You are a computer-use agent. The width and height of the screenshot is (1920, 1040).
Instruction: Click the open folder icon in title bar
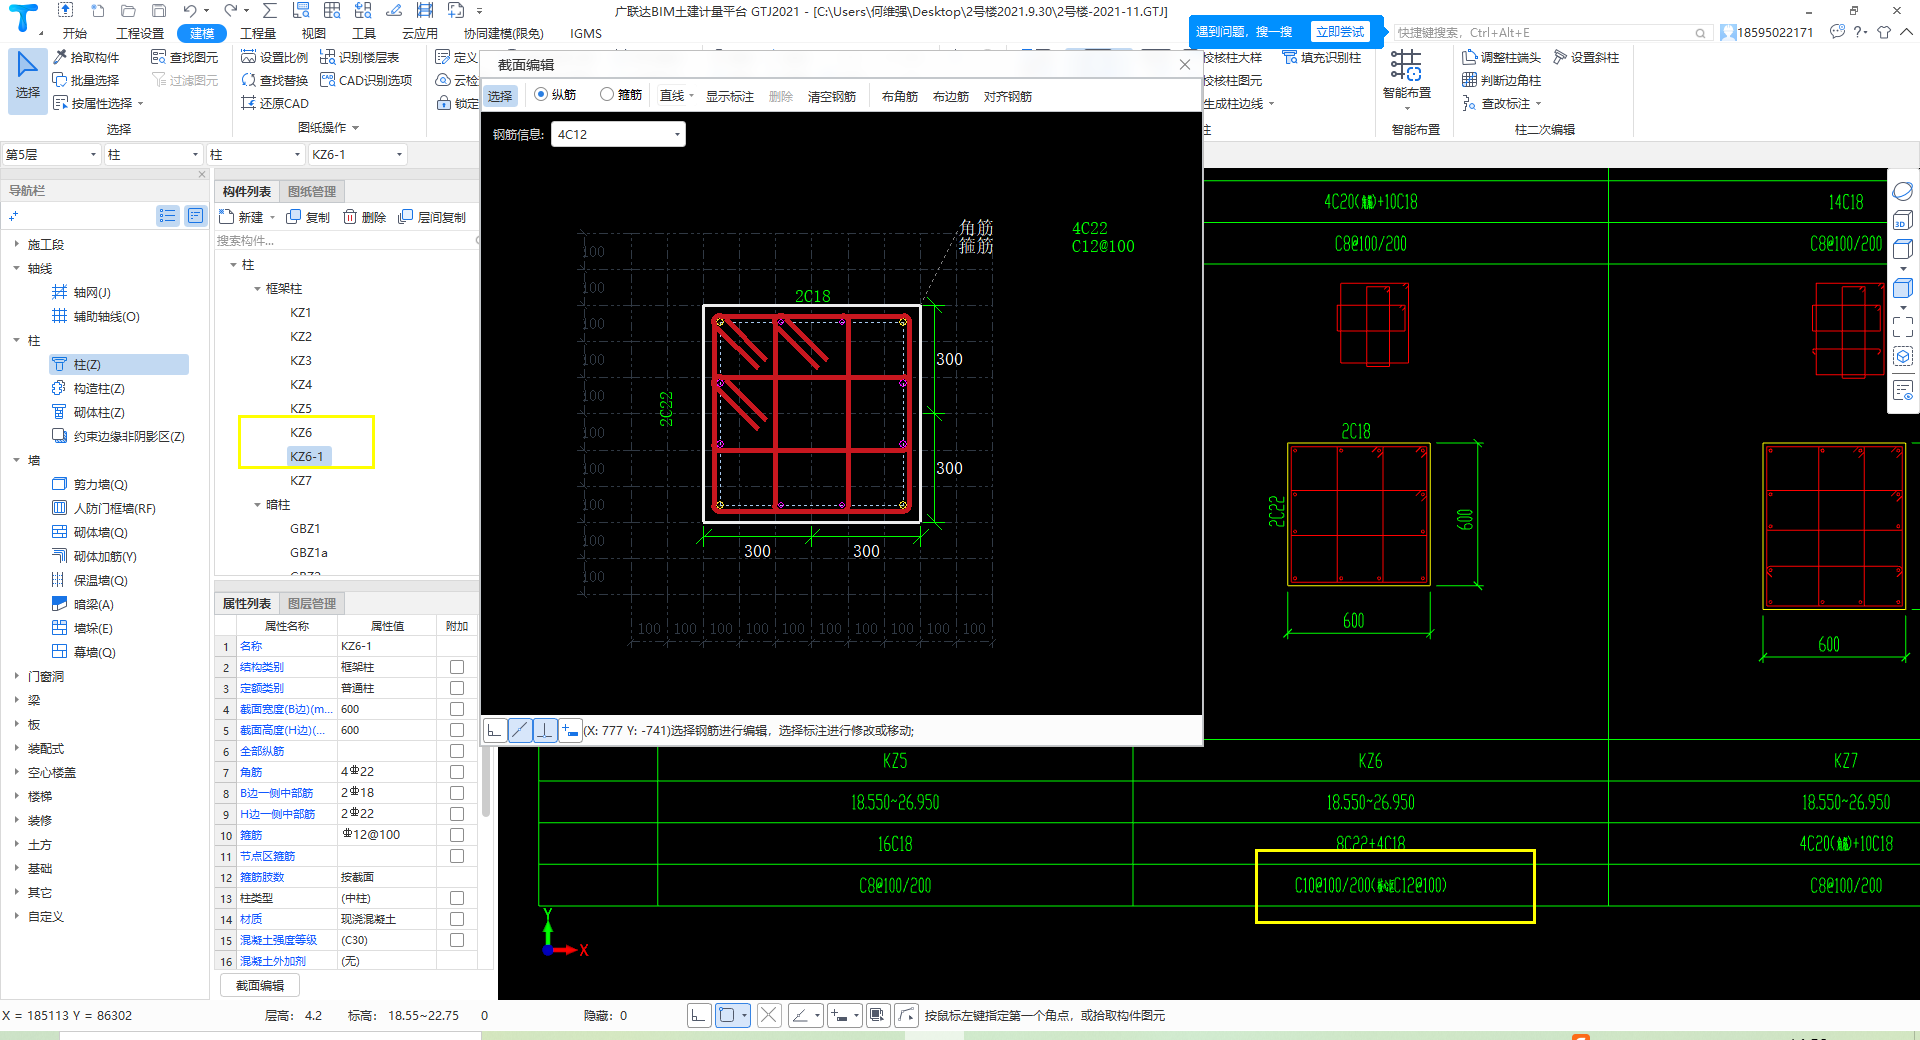pos(128,10)
